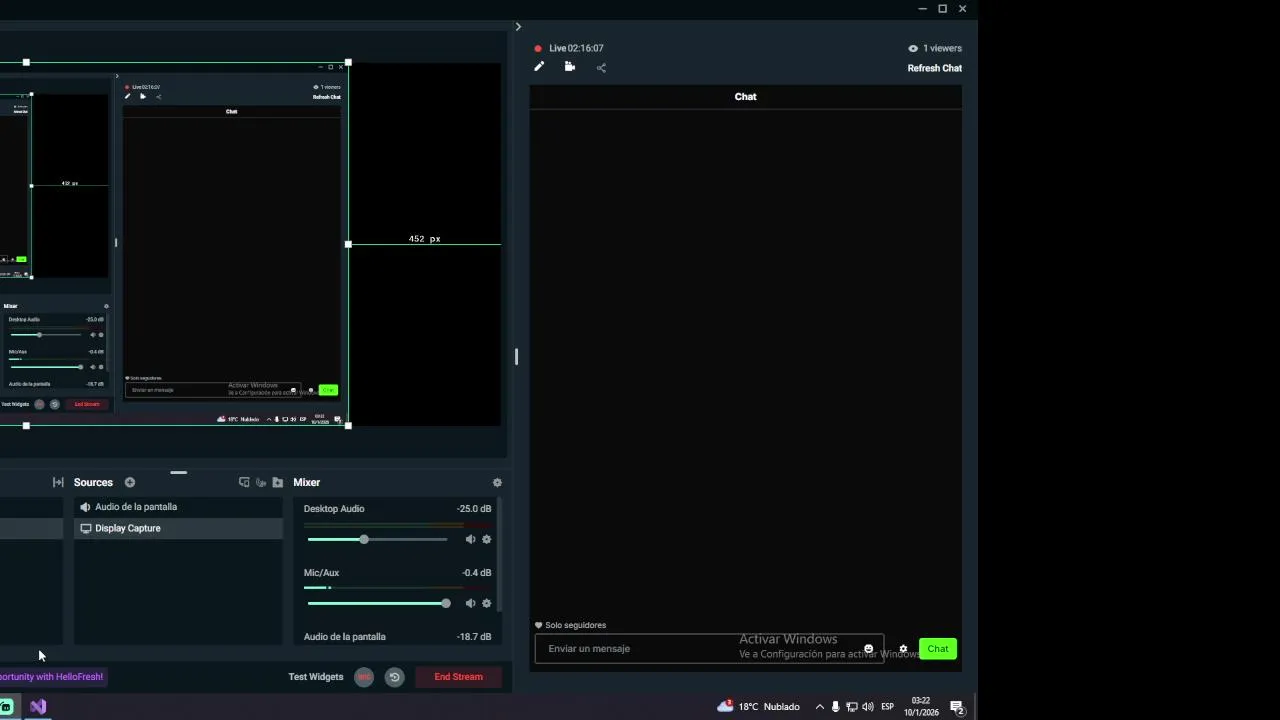Viewport: 1280px width, 720px height.
Task: Click the middle icon left of the Mixer title
Action: pos(261,482)
